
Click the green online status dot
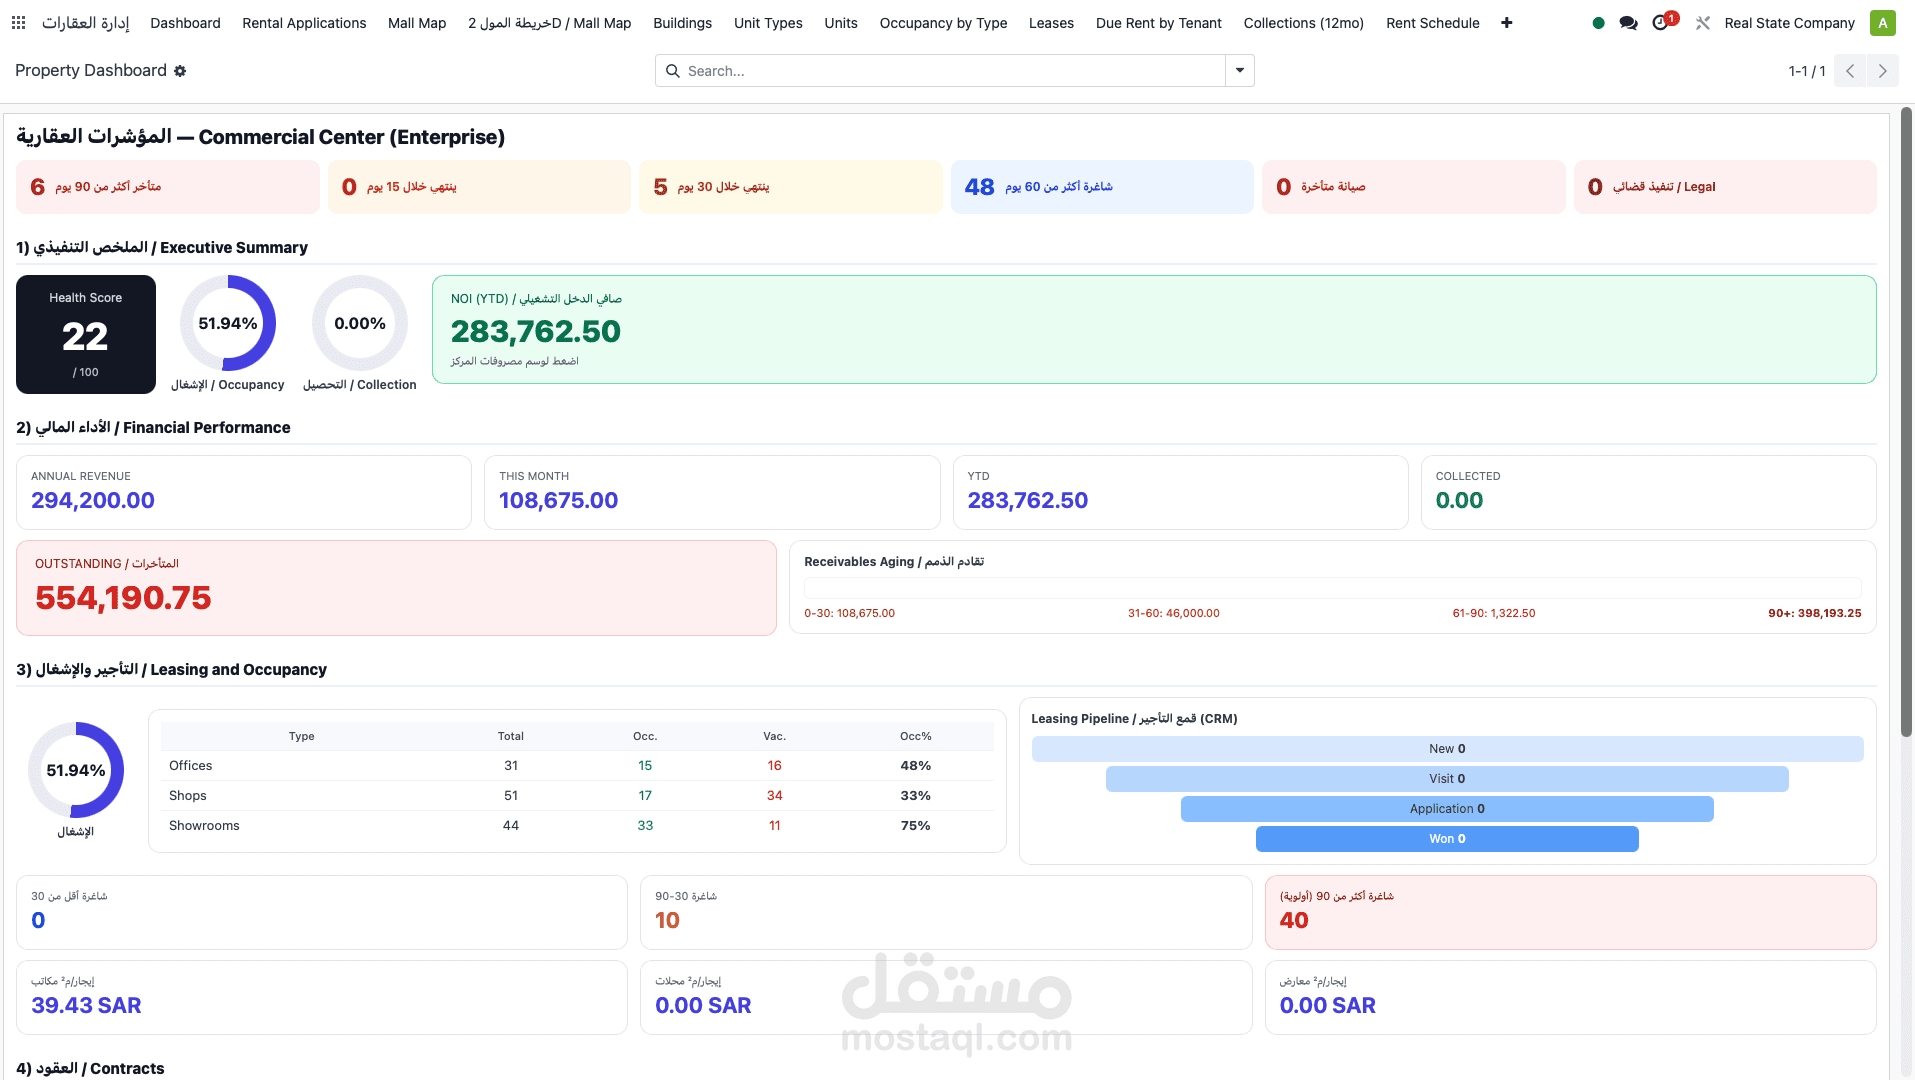click(1598, 22)
